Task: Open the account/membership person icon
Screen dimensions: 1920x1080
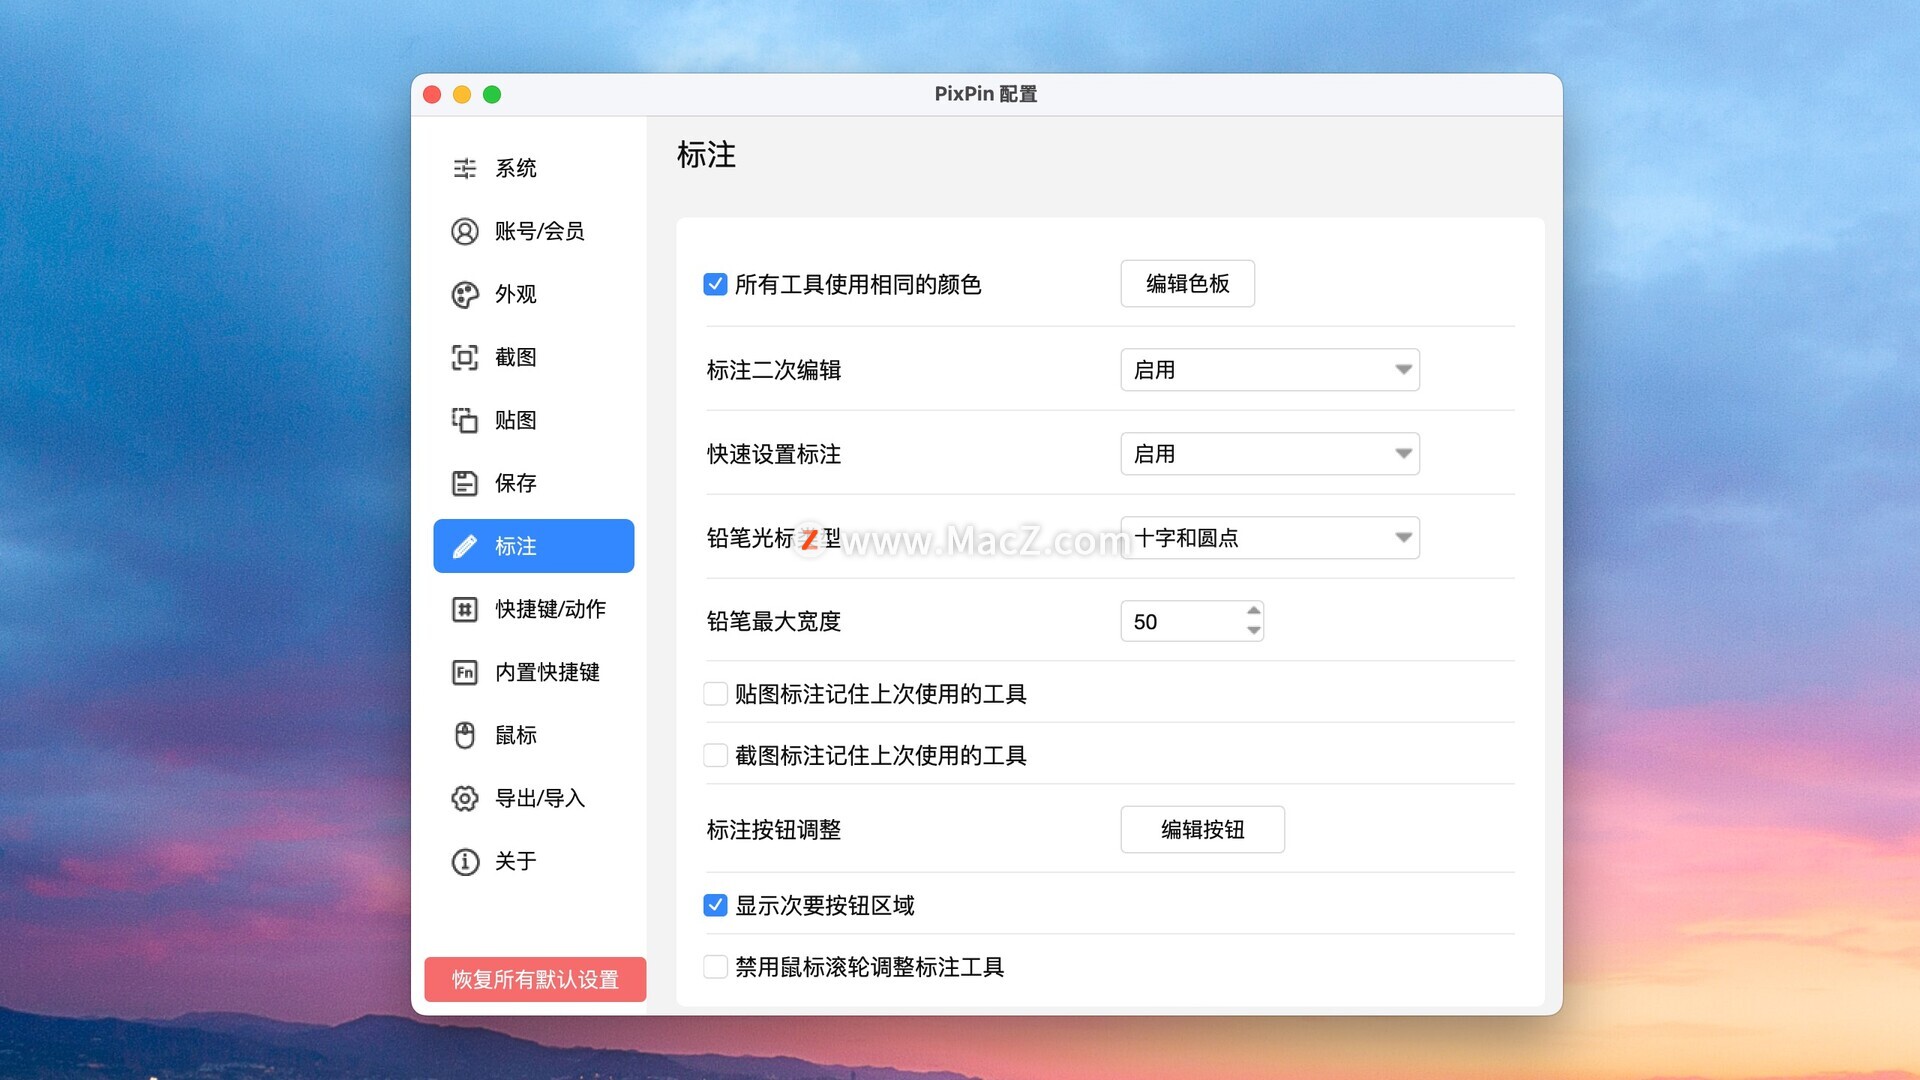Action: click(x=465, y=231)
